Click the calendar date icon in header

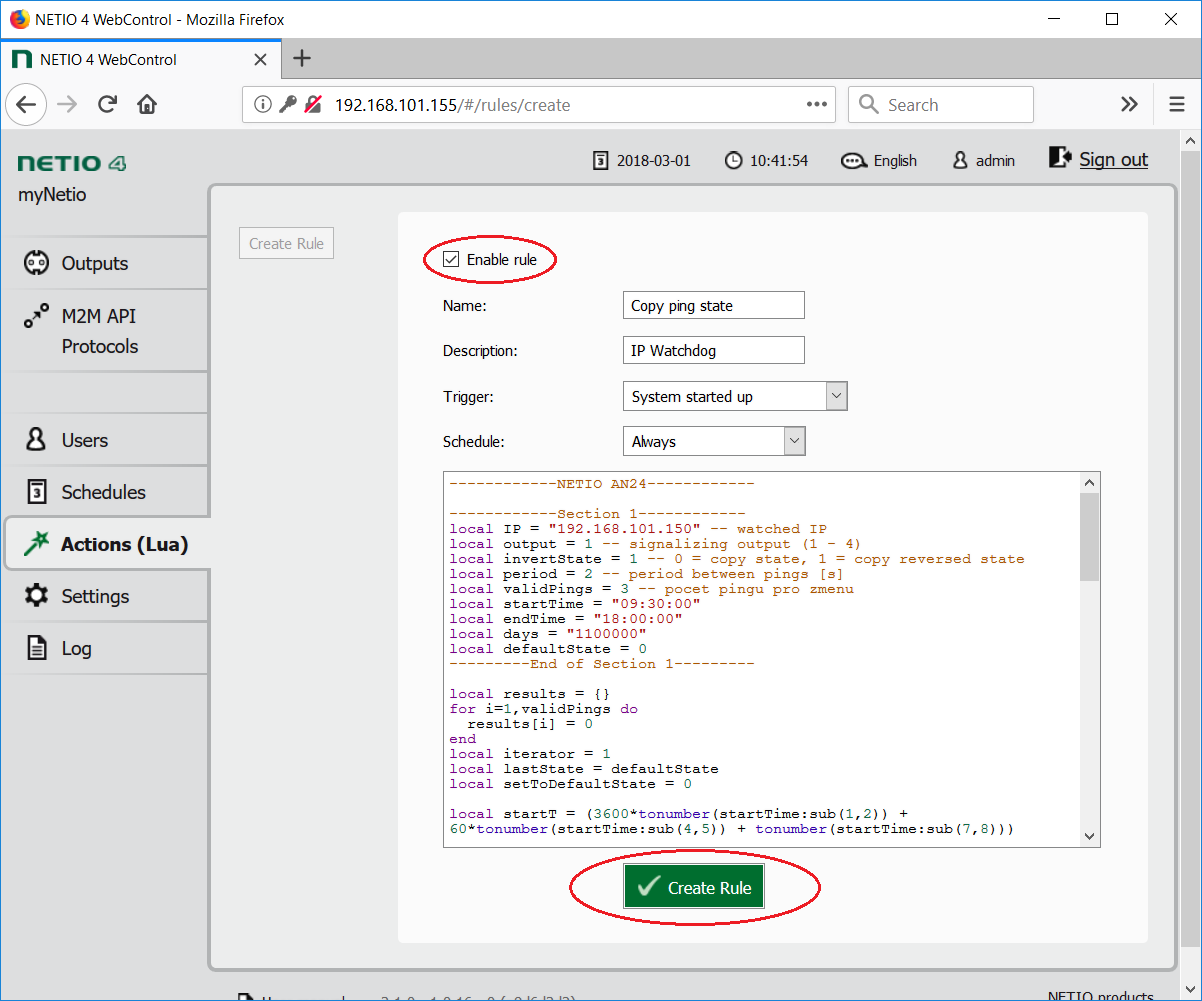point(600,160)
